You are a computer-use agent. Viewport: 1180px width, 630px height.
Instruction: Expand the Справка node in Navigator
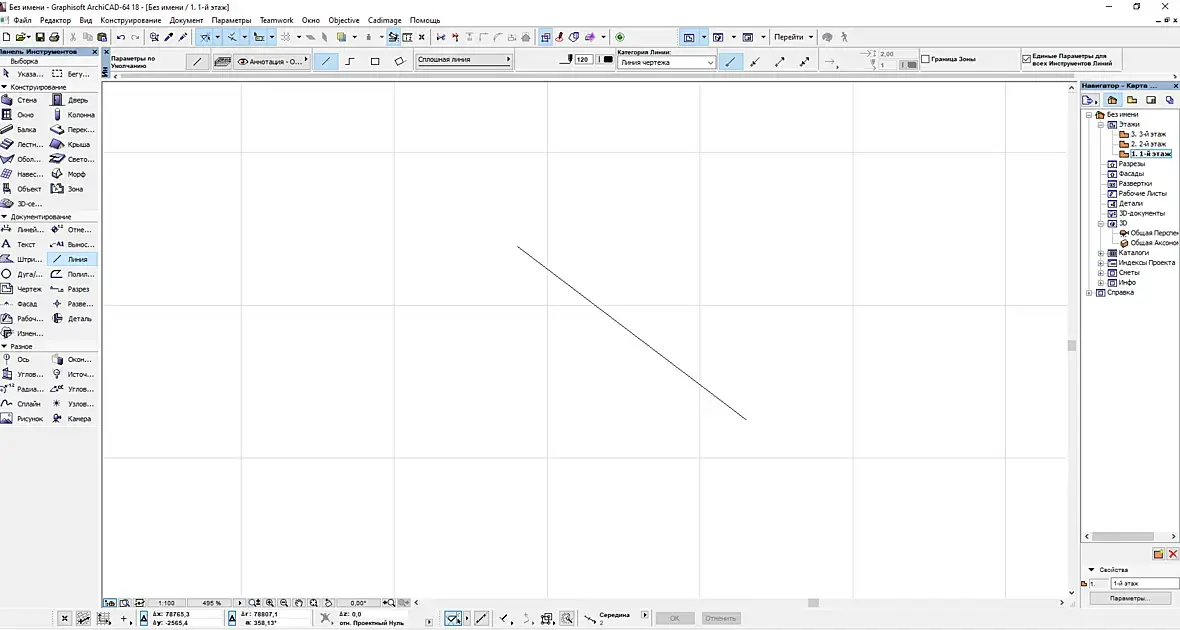point(1089,293)
